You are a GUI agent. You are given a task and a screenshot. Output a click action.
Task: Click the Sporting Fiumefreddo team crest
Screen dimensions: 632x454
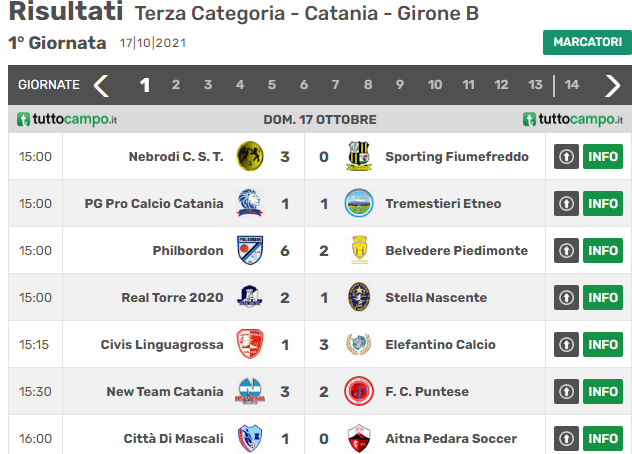coord(359,156)
